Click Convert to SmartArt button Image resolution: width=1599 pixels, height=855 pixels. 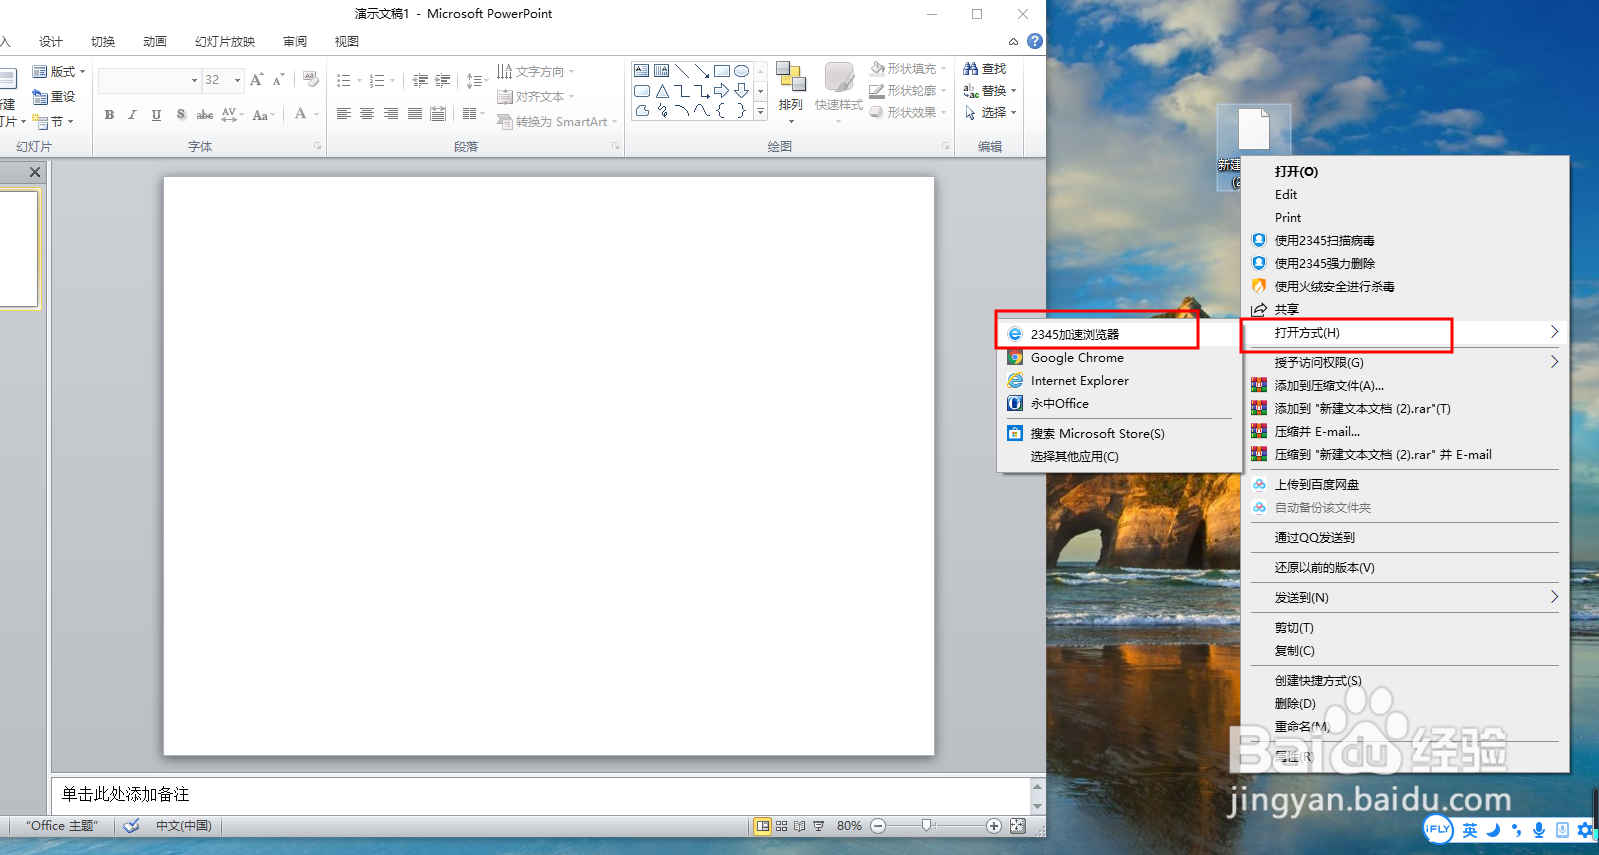tap(558, 122)
